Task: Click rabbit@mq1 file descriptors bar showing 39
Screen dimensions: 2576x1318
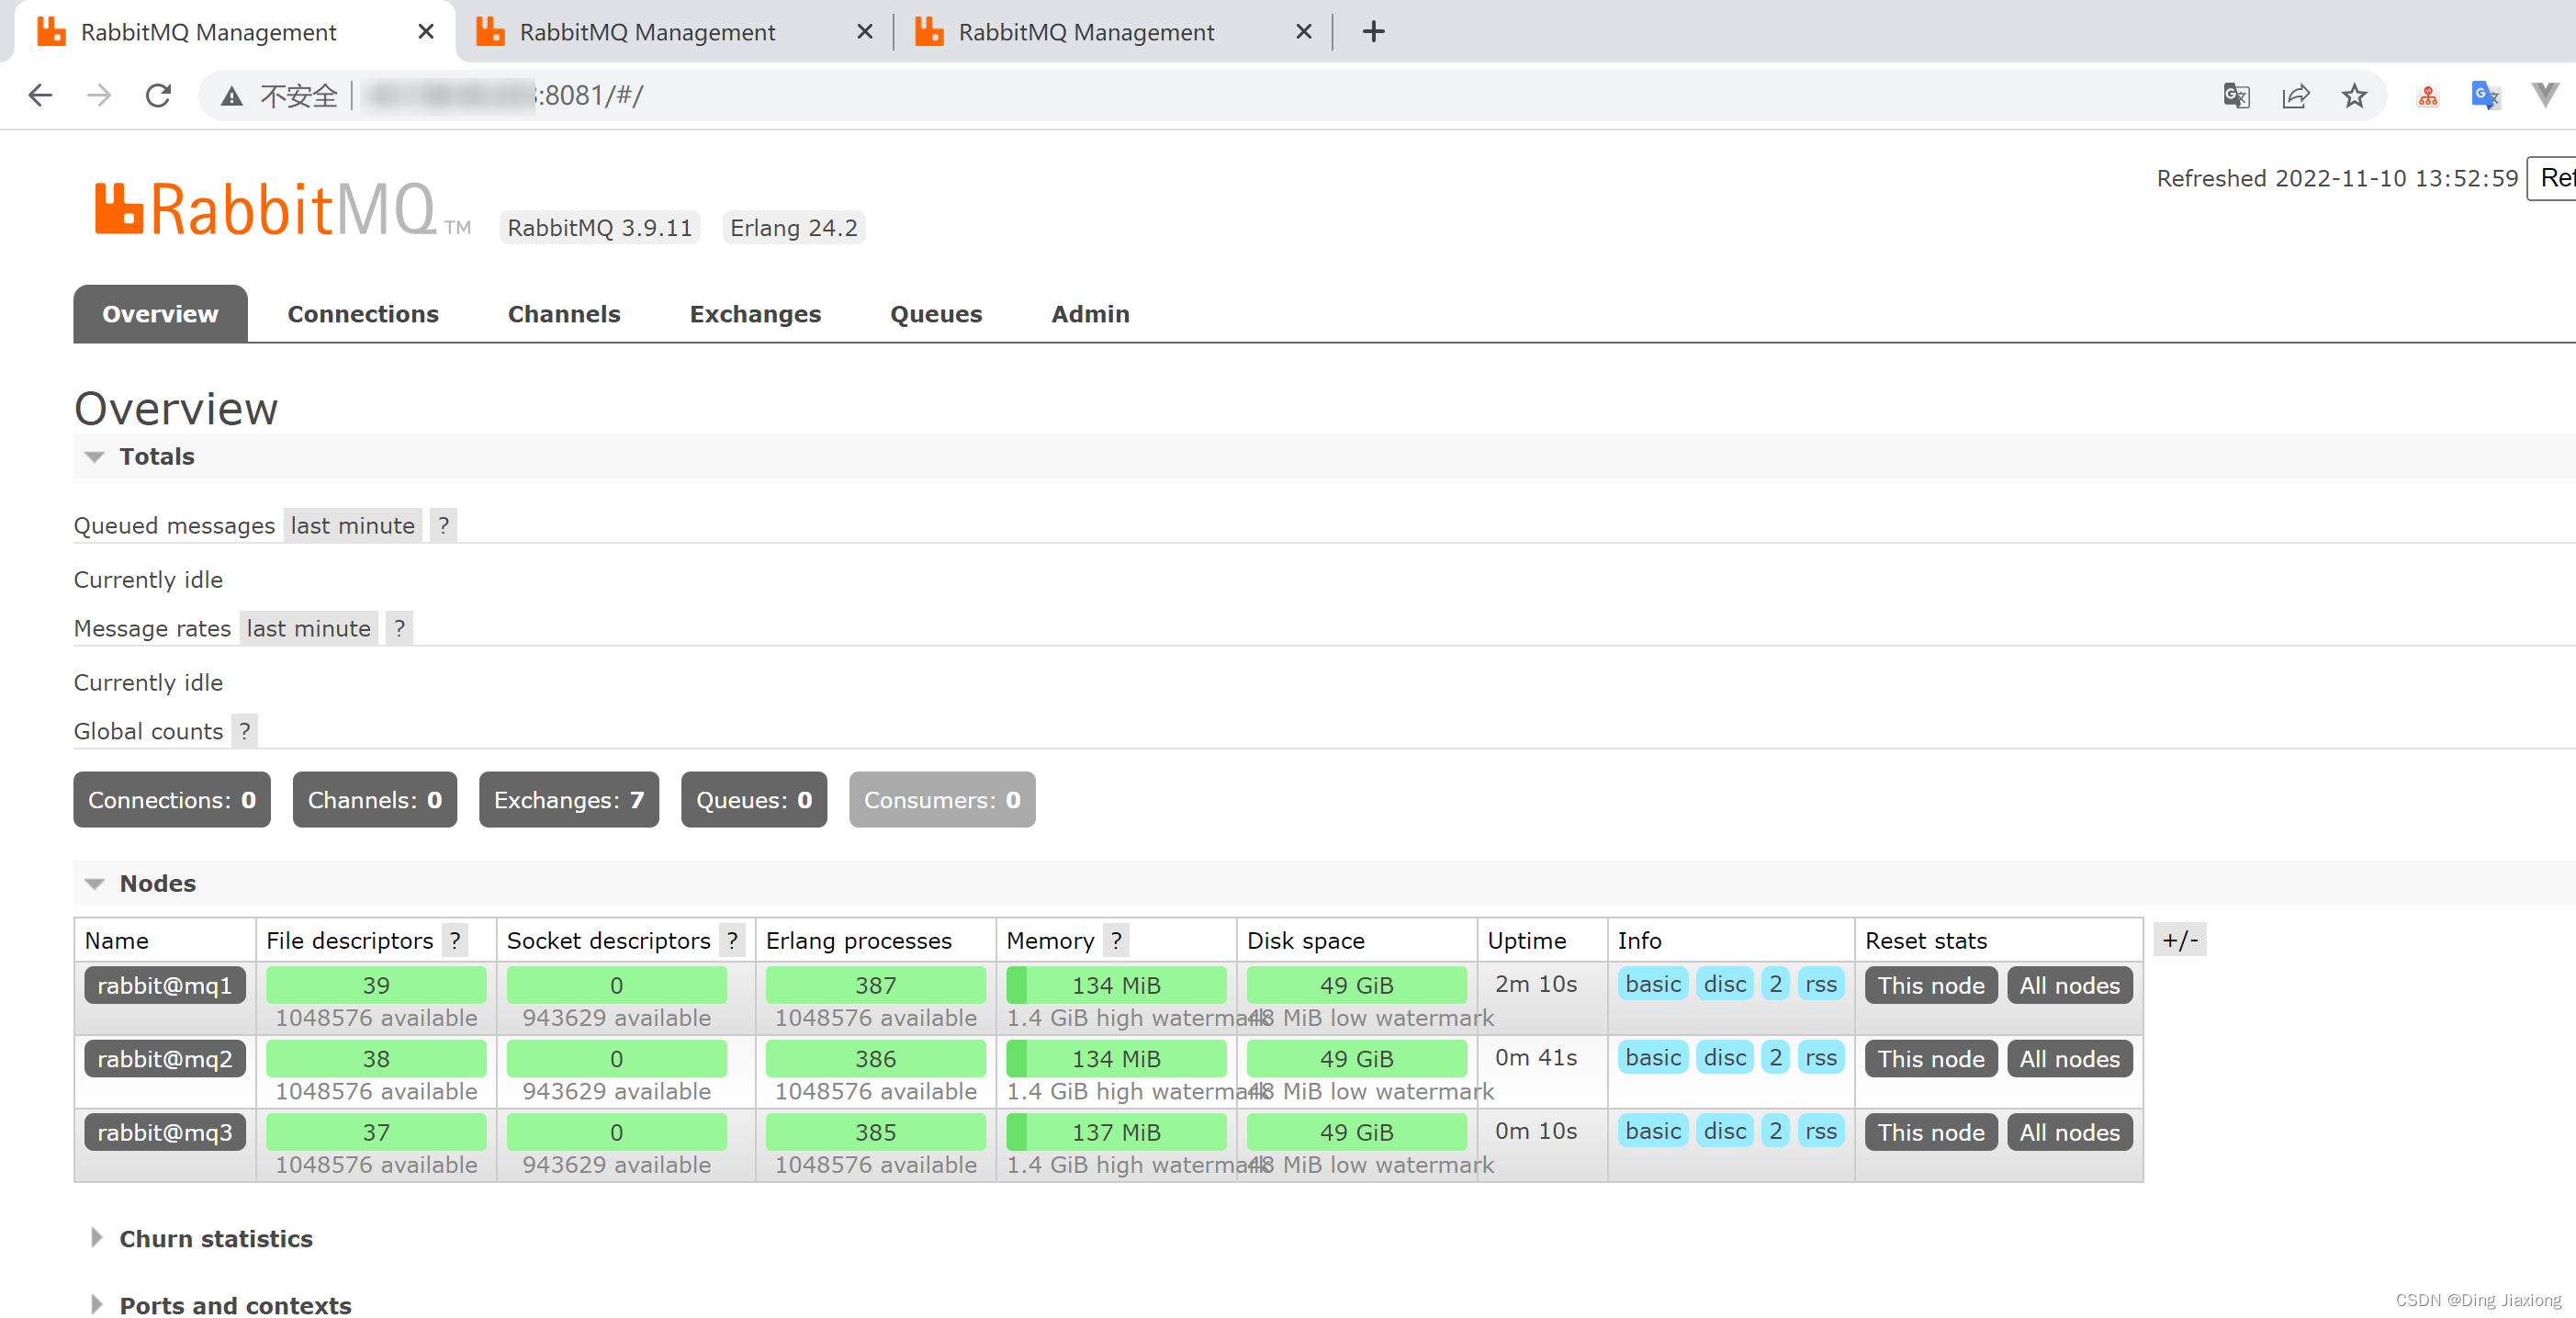Action: pos(376,985)
